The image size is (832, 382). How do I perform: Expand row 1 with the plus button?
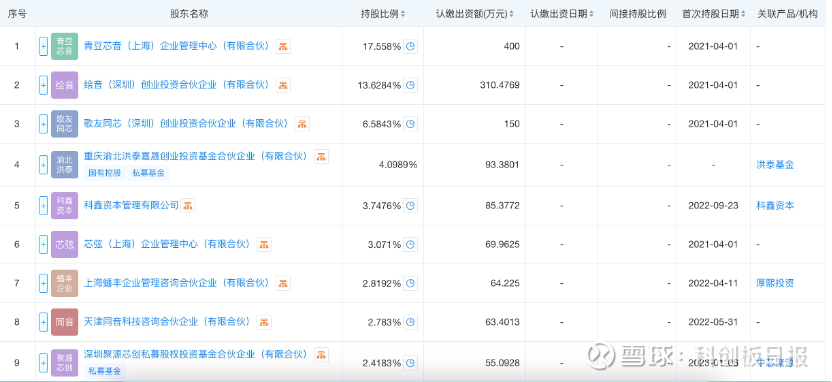pos(44,47)
